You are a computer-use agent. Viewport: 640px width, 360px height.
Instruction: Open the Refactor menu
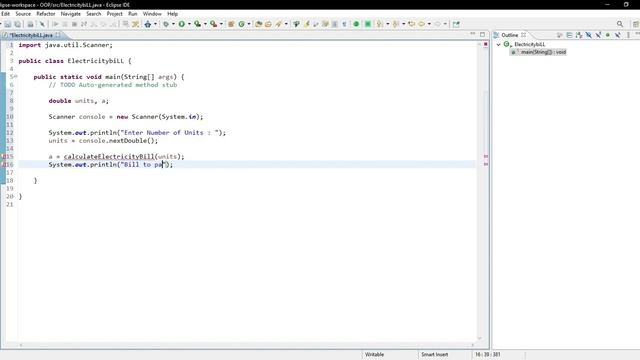pyautogui.click(x=46, y=14)
